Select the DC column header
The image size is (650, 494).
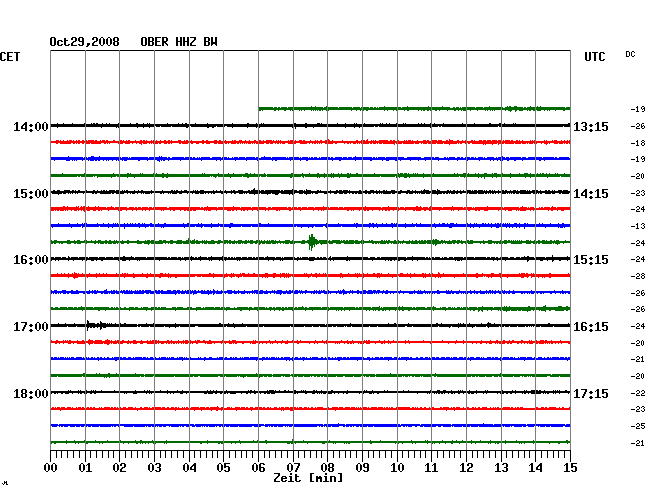[x=630, y=54]
